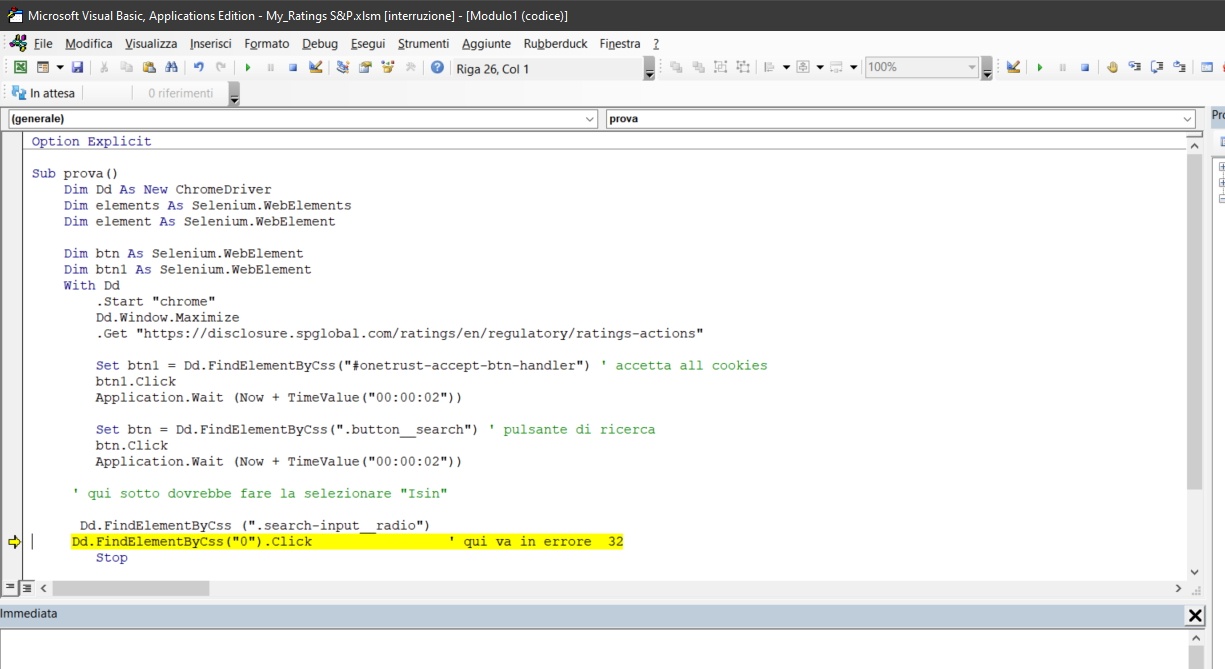Screen dimensions: 1225x669
Task: Click the Rubberduck refresh icon by In attesa
Action: 17,93
